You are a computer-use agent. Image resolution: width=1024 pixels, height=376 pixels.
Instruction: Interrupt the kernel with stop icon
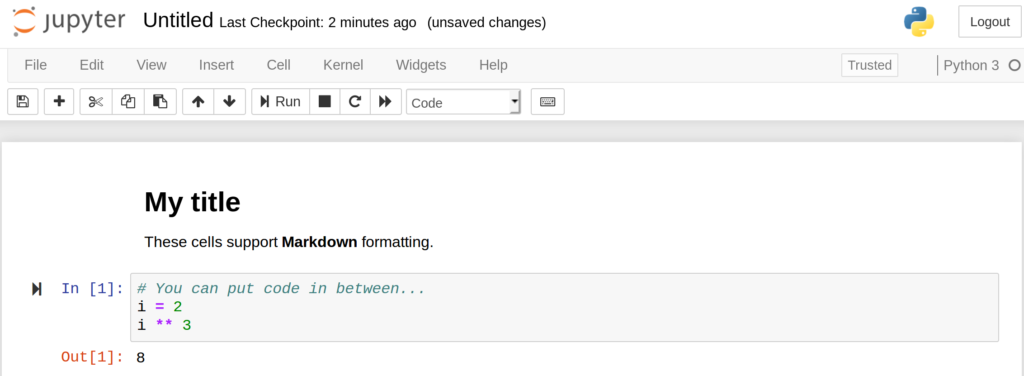[x=325, y=102]
